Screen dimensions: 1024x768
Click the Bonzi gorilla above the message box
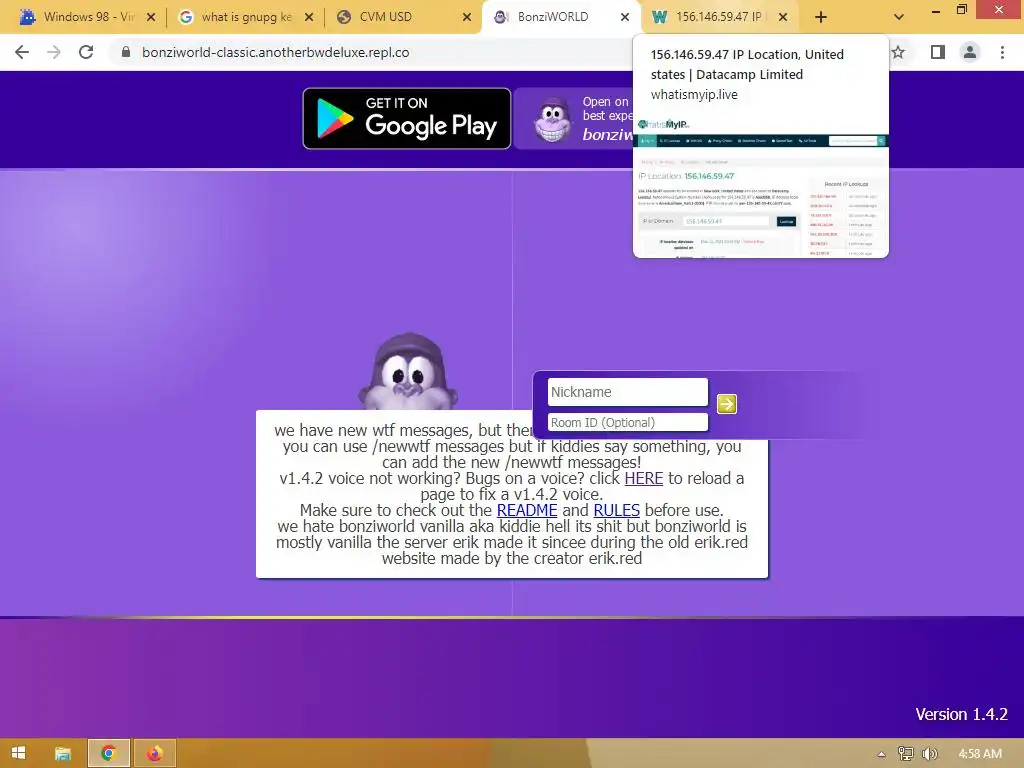click(408, 372)
